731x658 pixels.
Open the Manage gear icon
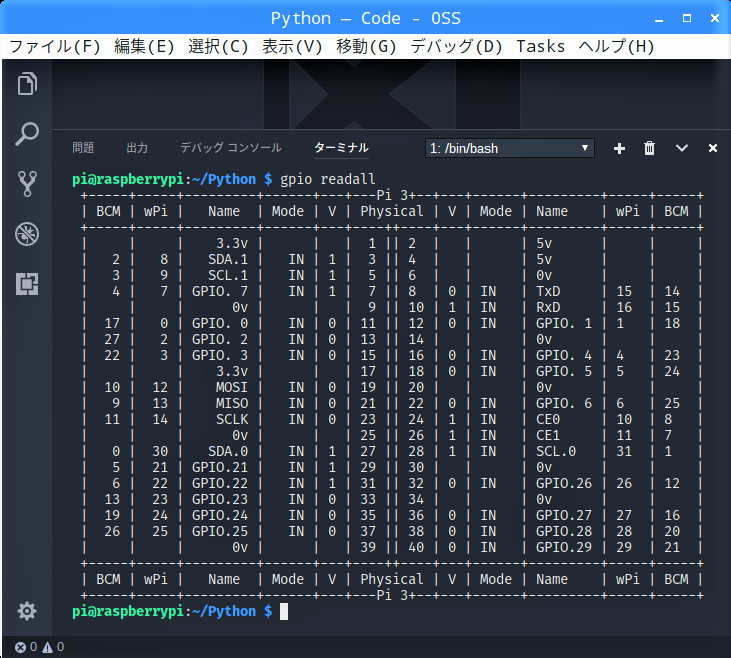[x=27, y=611]
